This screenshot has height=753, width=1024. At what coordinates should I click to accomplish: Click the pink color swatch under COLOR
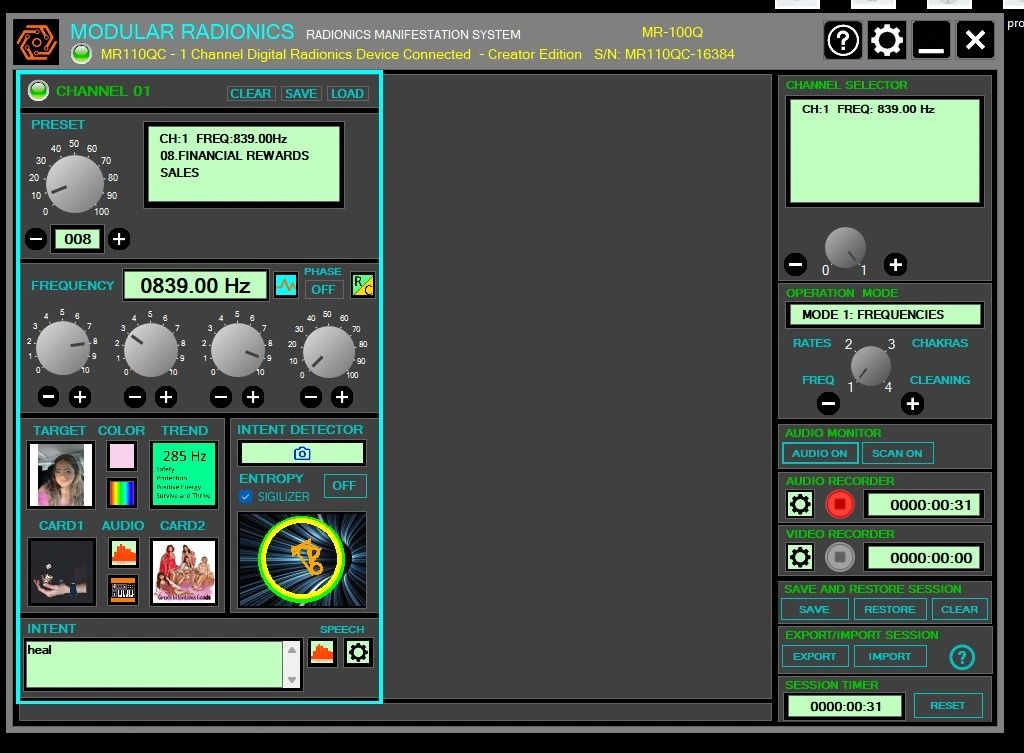[121, 455]
